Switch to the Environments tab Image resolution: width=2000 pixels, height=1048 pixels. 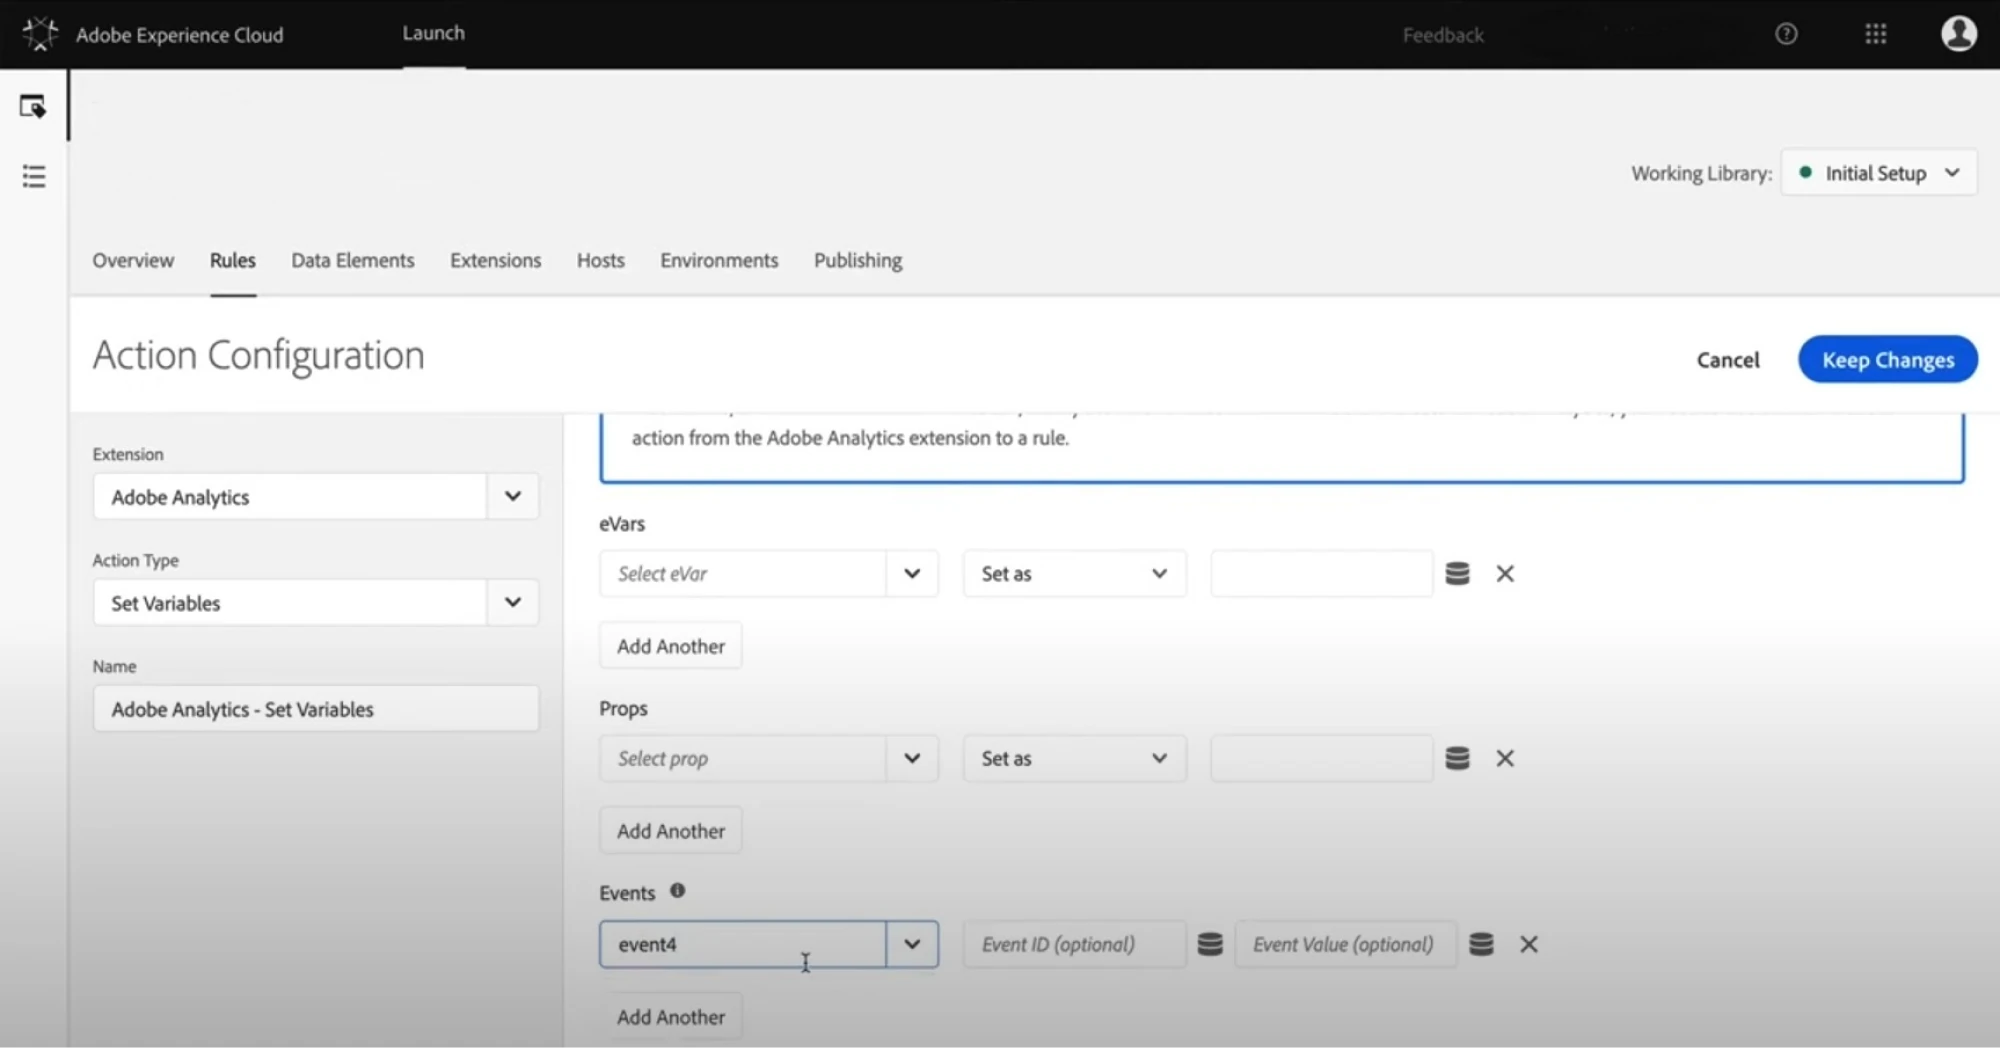[x=719, y=261]
